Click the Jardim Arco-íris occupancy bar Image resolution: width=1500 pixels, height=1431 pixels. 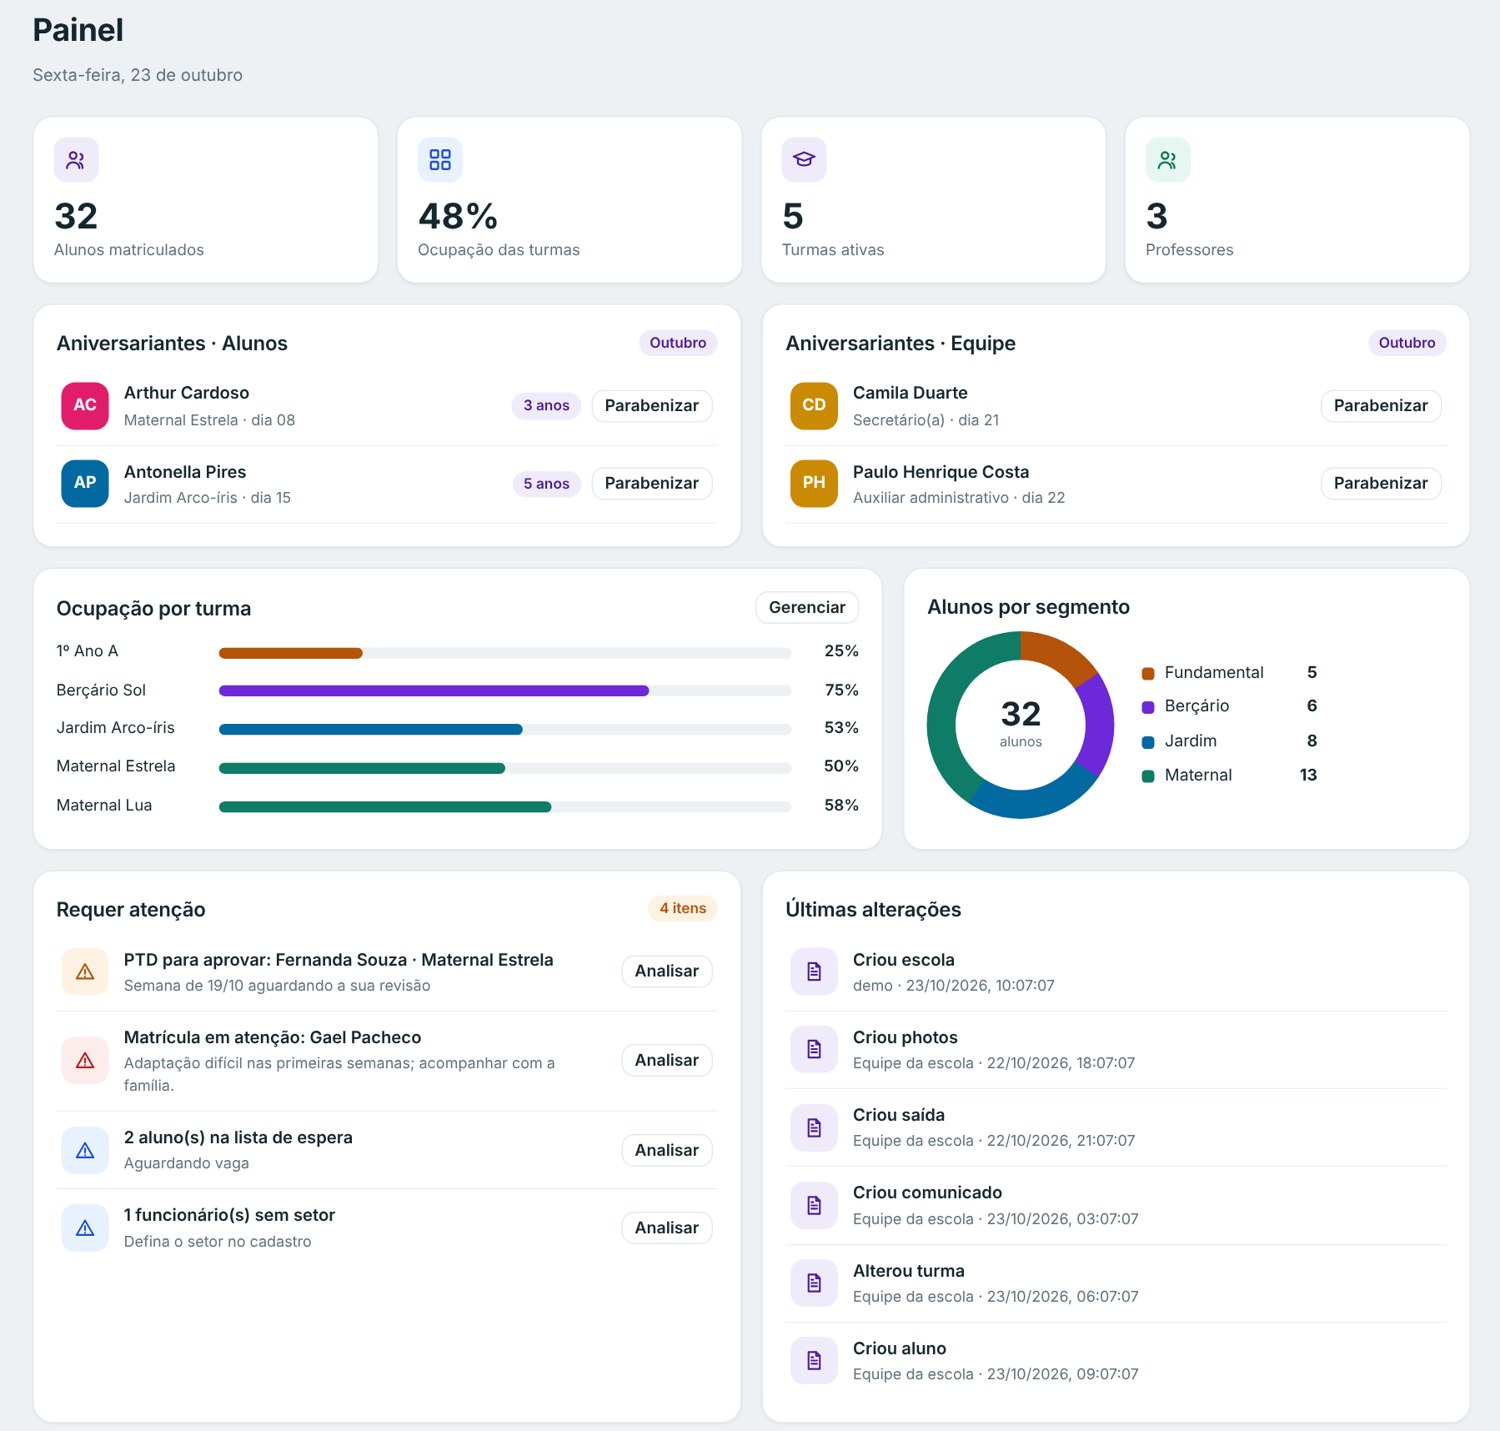coord(505,729)
